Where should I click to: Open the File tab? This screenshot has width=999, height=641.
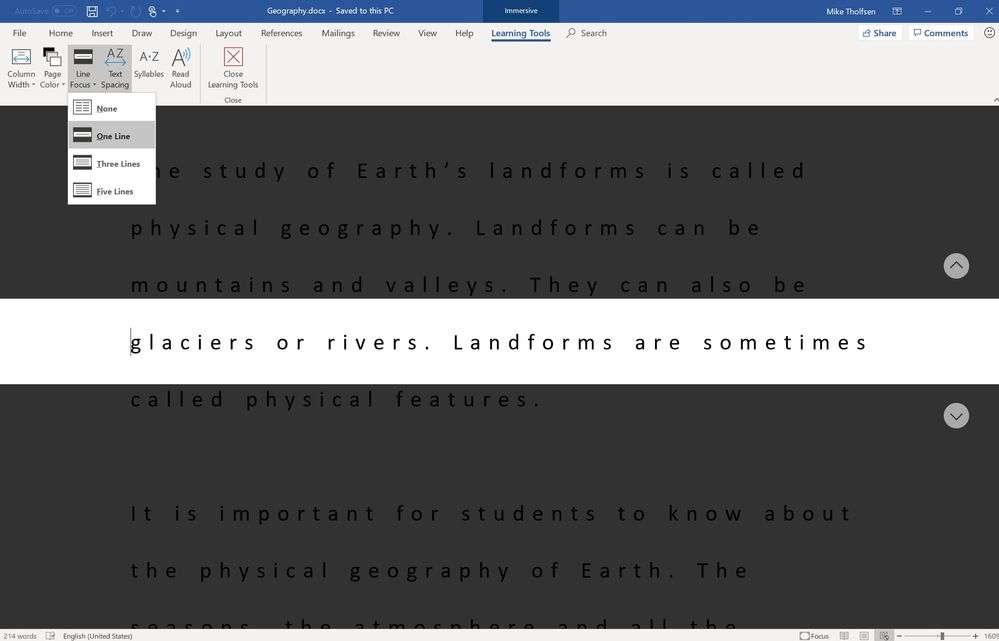[x=20, y=33]
